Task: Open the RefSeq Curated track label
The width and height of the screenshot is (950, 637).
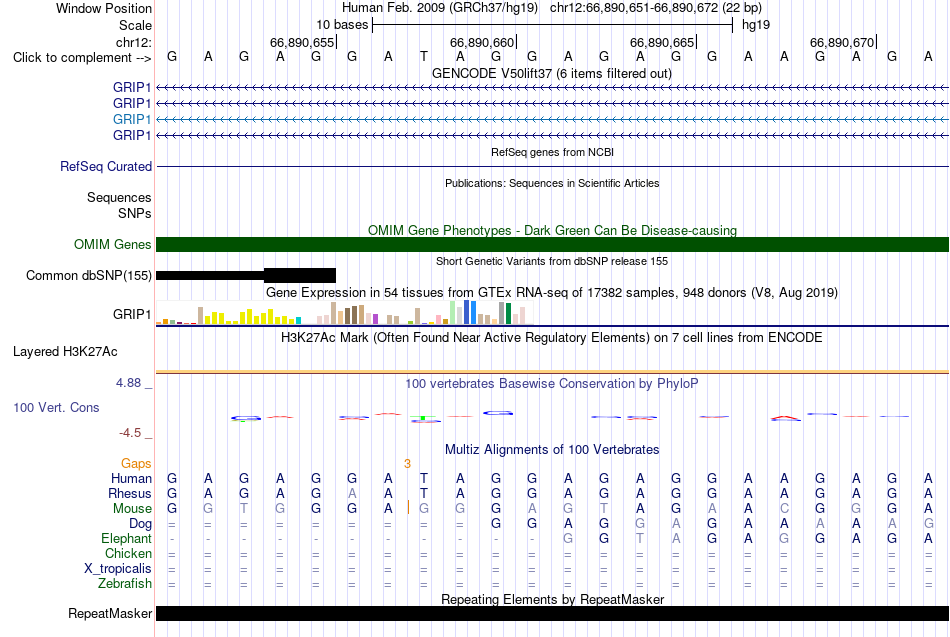Action: click(x=105, y=166)
